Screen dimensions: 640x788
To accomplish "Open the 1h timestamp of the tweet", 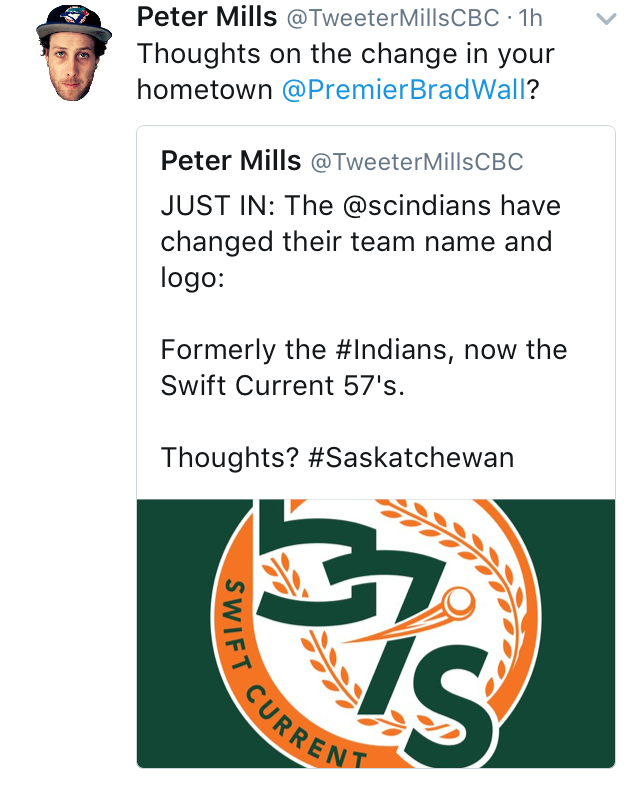I will pos(531,18).
